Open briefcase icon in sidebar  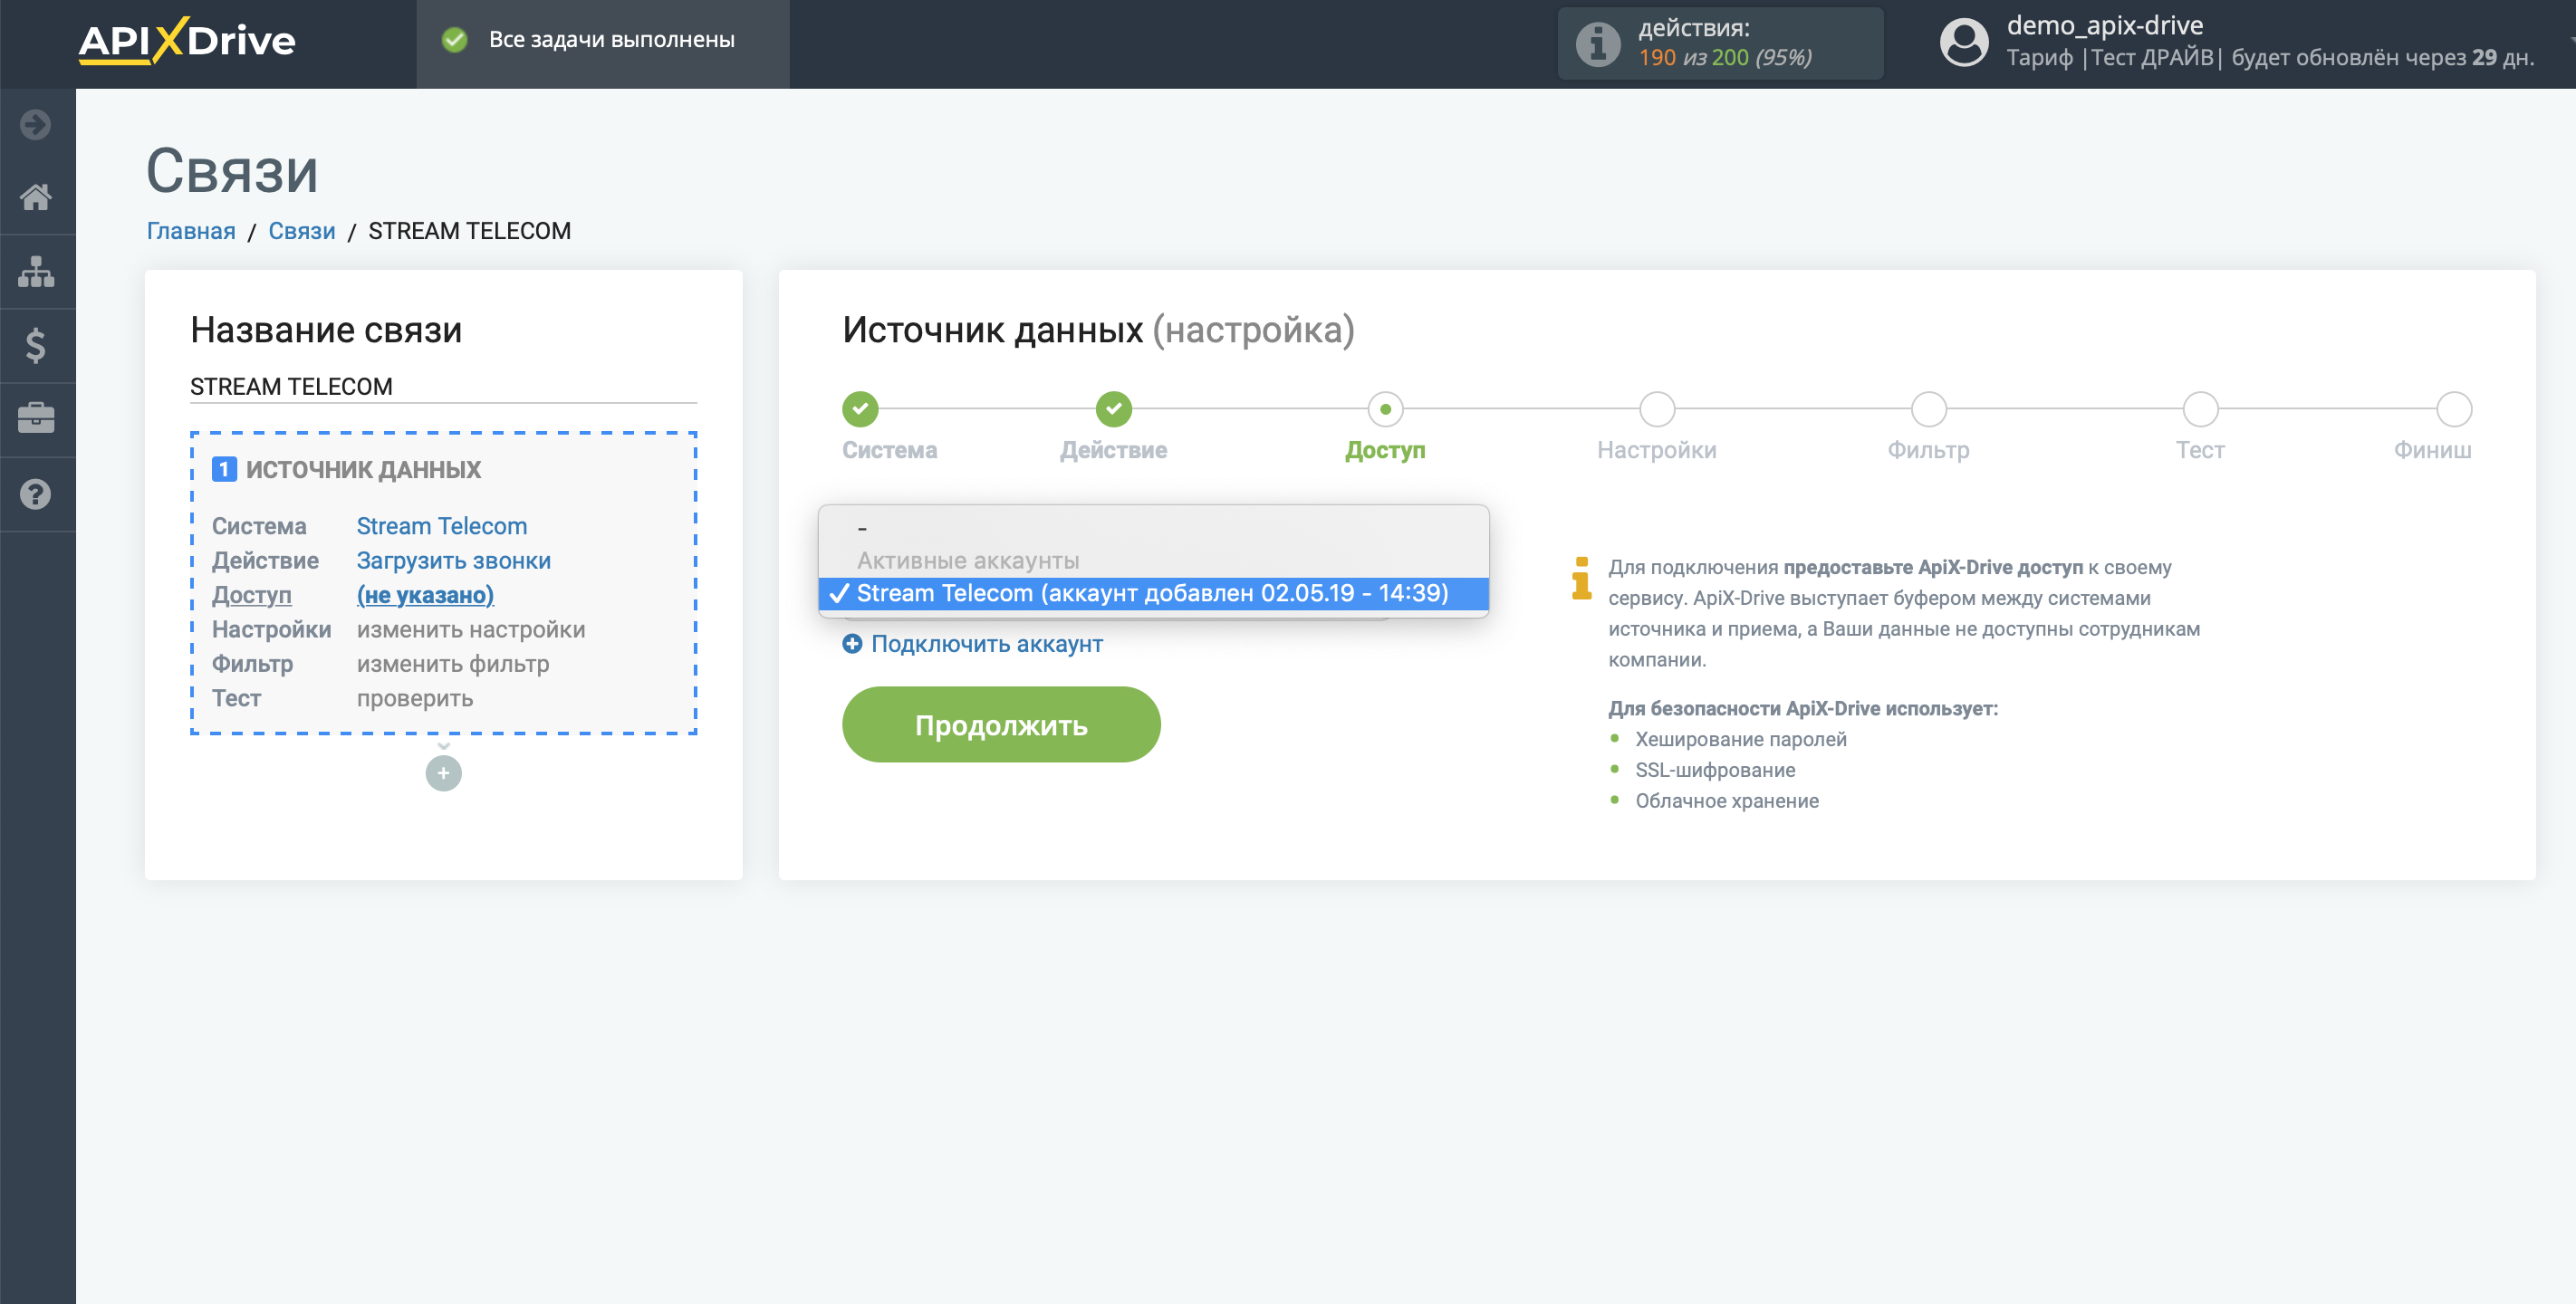[36, 418]
